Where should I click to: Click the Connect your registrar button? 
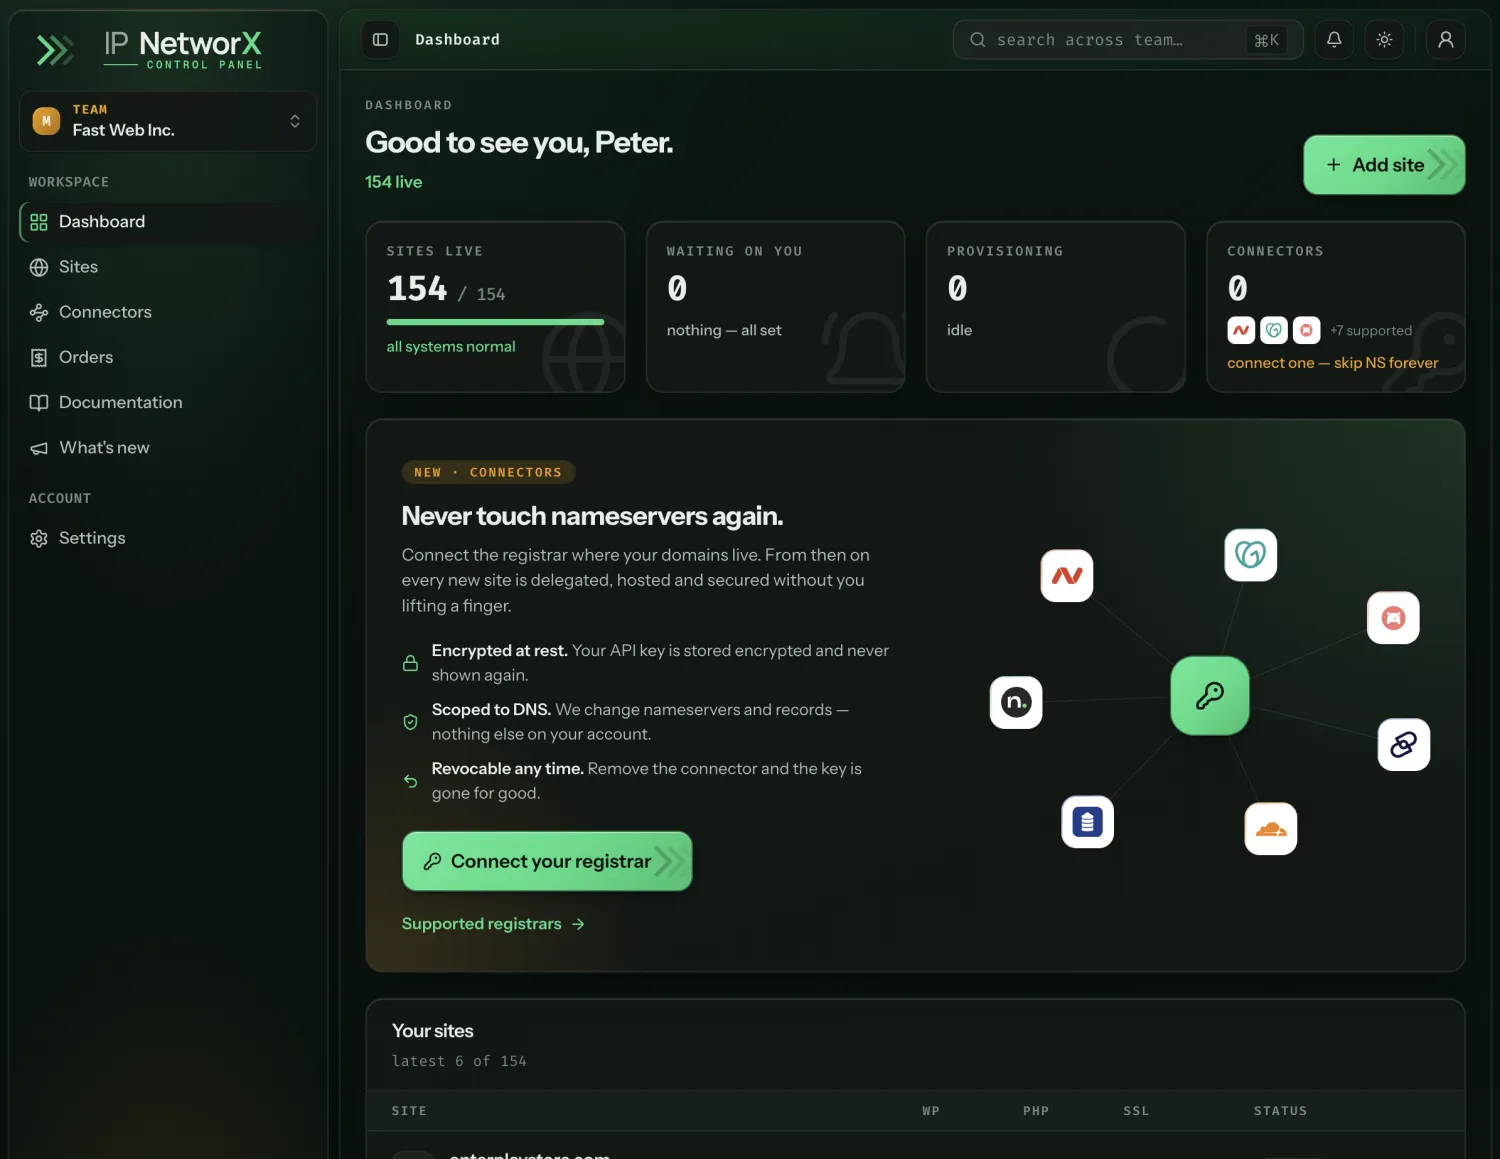point(547,861)
